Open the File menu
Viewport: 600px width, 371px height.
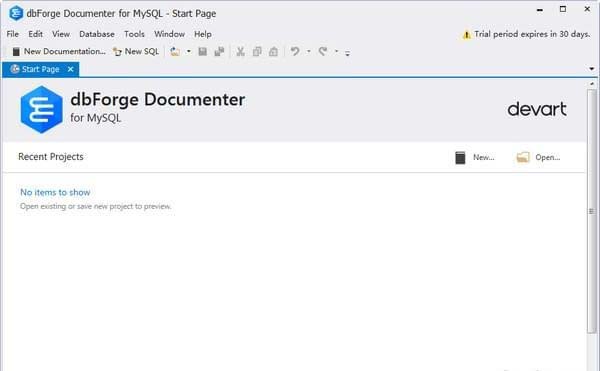click(13, 34)
